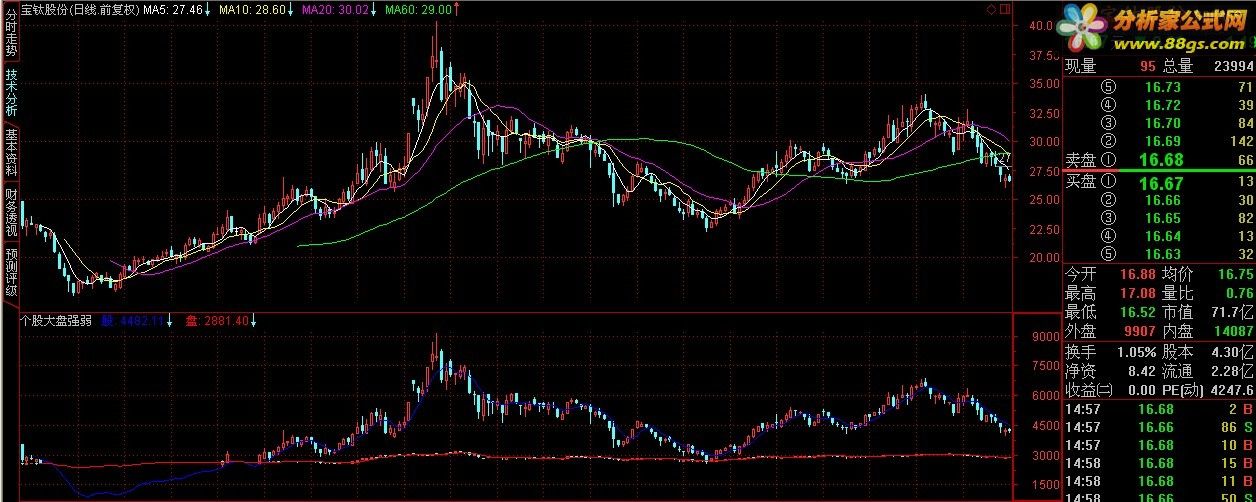1256x502 pixels.
Task: Click the PE(动) value 4247.6
Action: pos(1232,390)
